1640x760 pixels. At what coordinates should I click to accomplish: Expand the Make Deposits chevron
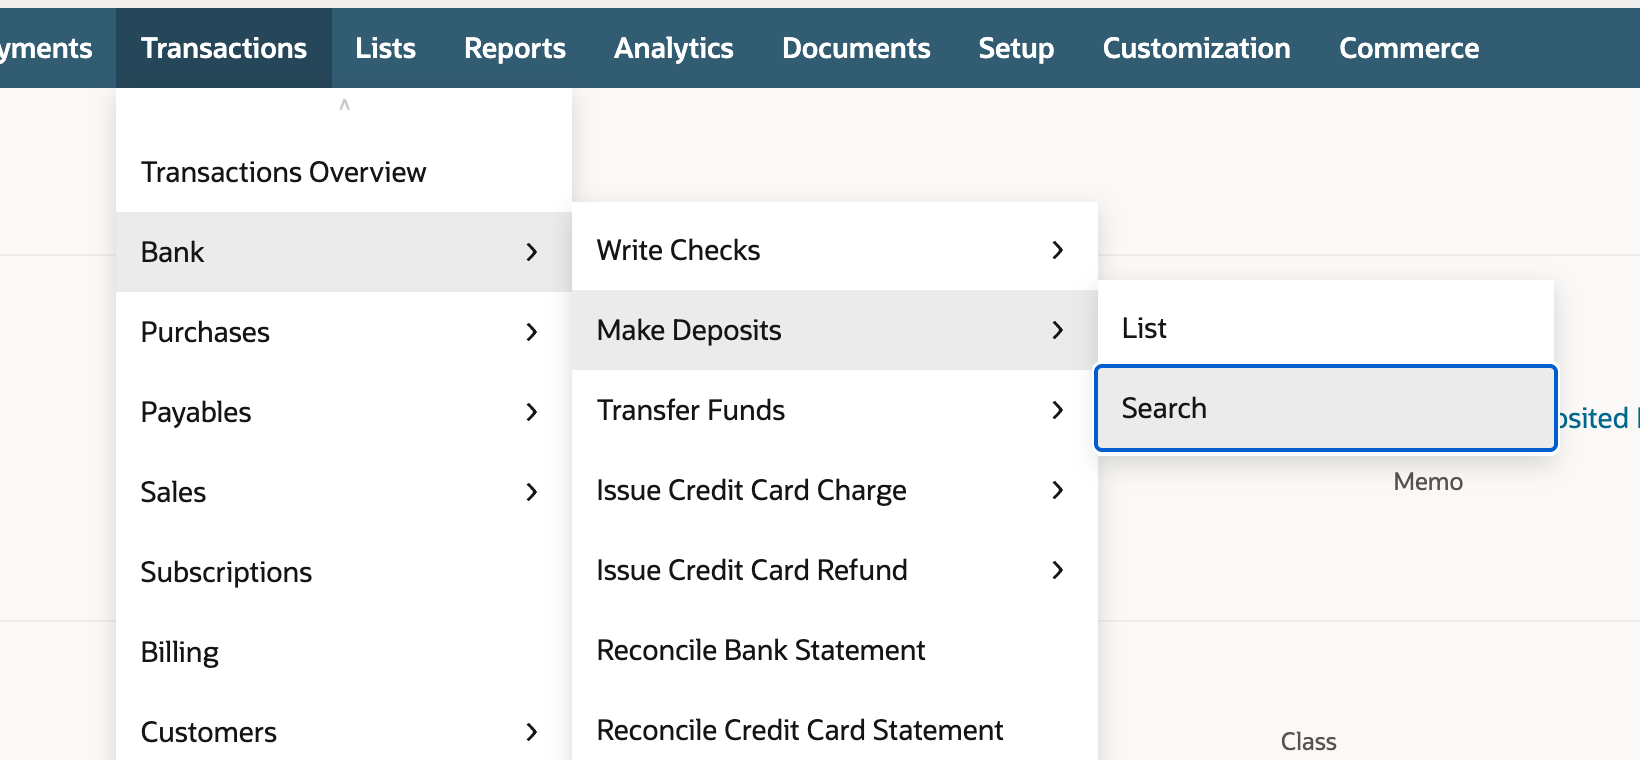point(1058,330)
